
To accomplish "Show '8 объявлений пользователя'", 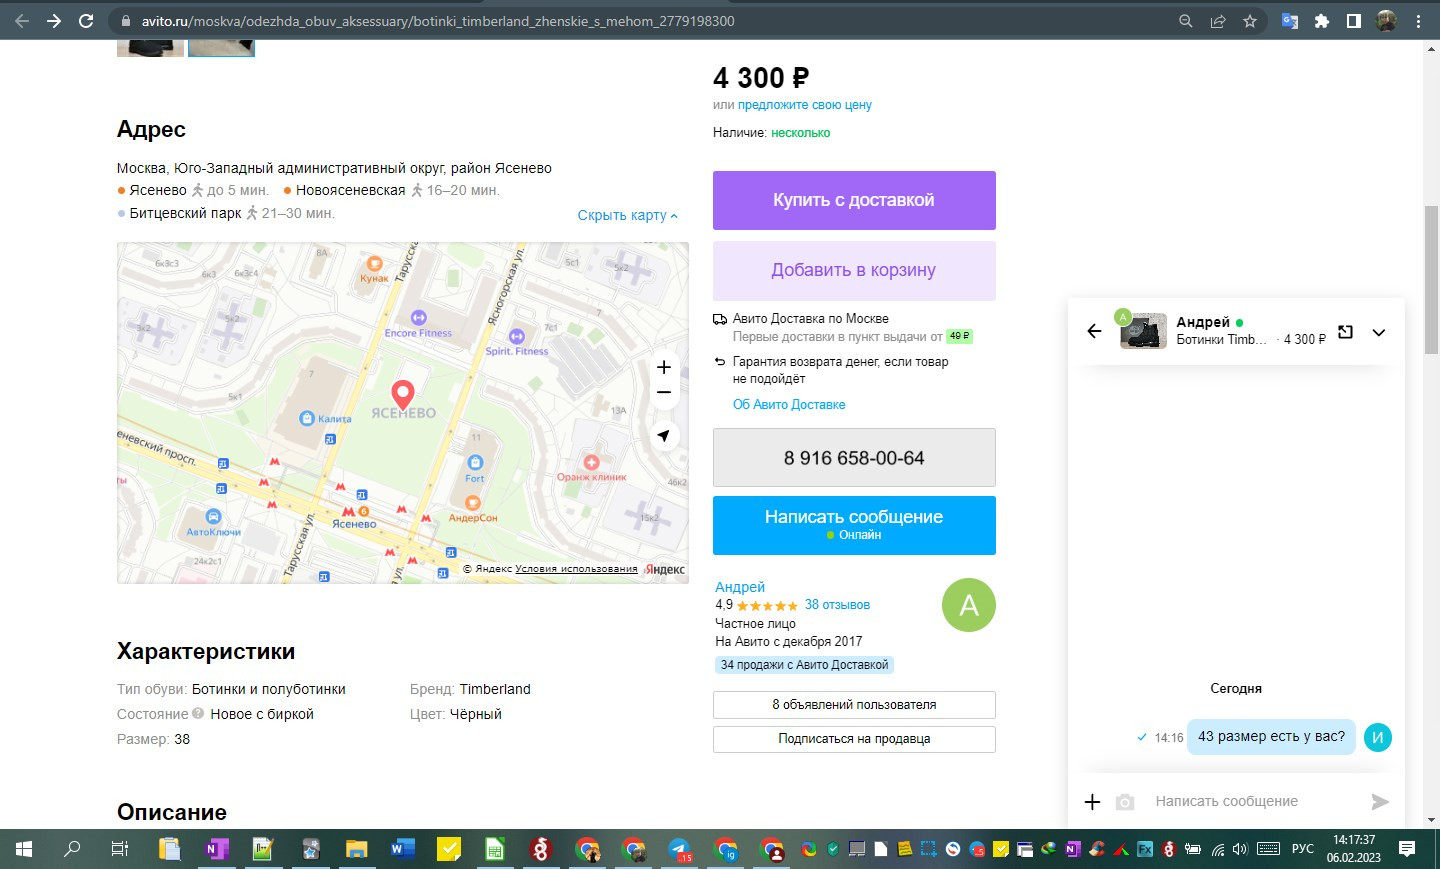I will click(854, 705).
